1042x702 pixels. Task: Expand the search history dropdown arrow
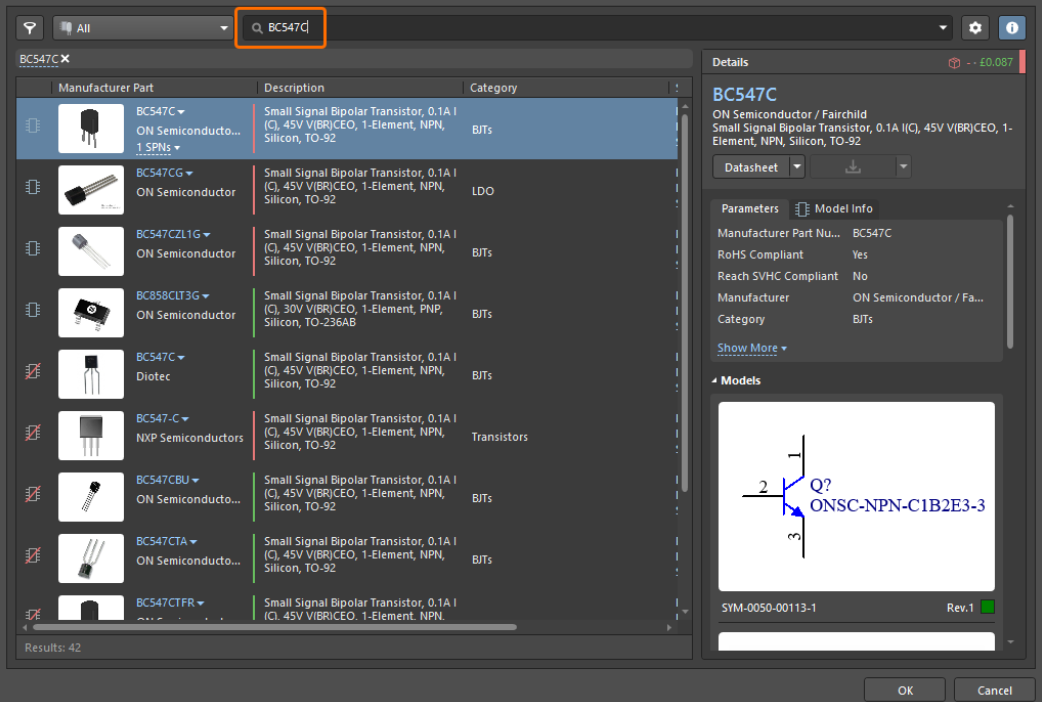942,28
